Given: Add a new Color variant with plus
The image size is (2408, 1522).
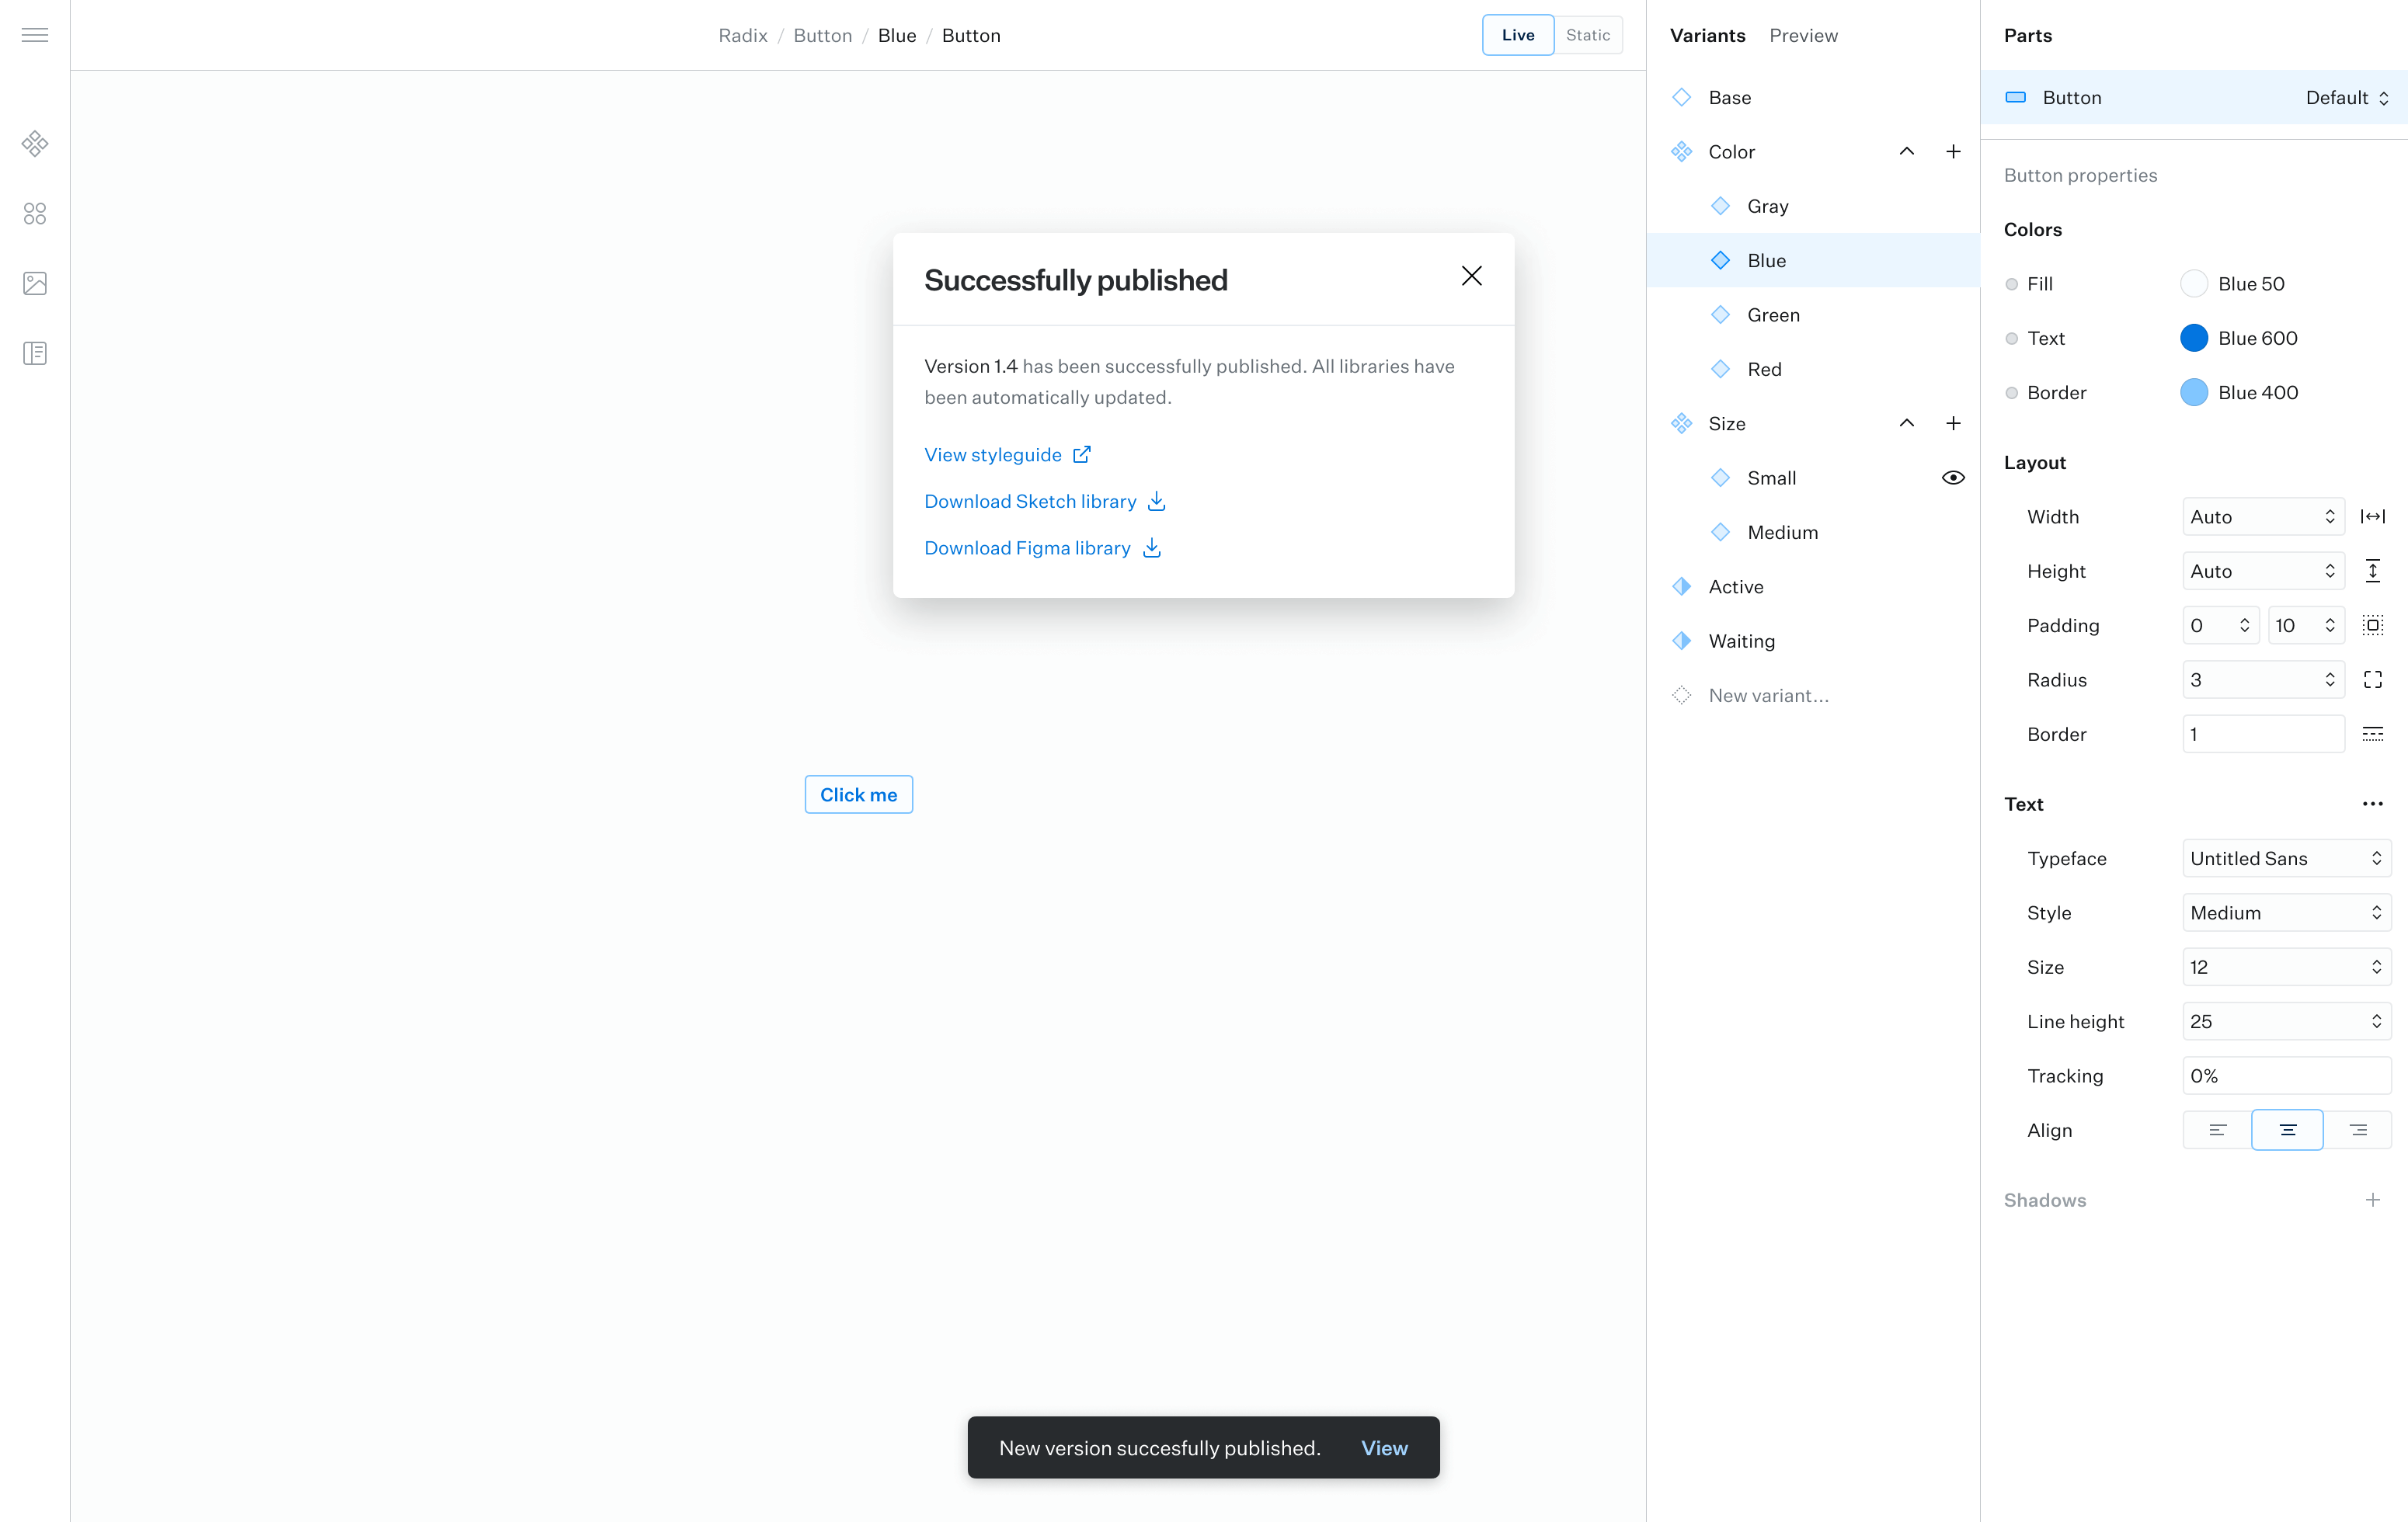Looking at the screenshot, I should point(1953,152).
